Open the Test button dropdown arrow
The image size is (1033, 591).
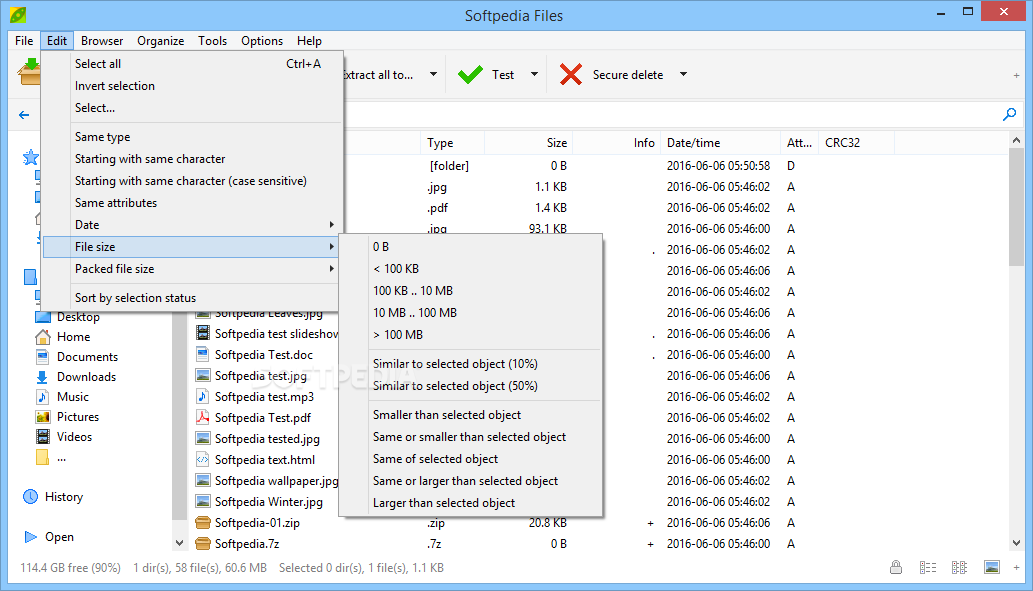(x=534, y=74)
